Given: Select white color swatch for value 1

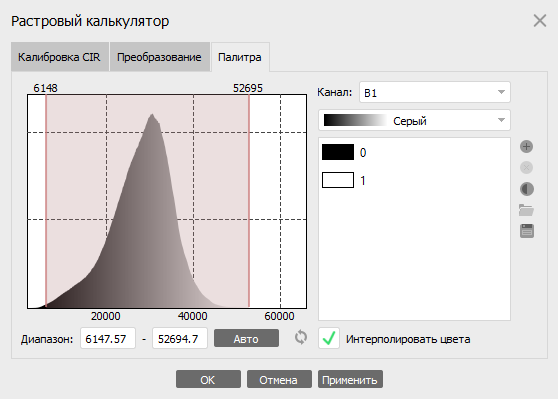Looking at the screenshot, I should click(x=338, y=180).
